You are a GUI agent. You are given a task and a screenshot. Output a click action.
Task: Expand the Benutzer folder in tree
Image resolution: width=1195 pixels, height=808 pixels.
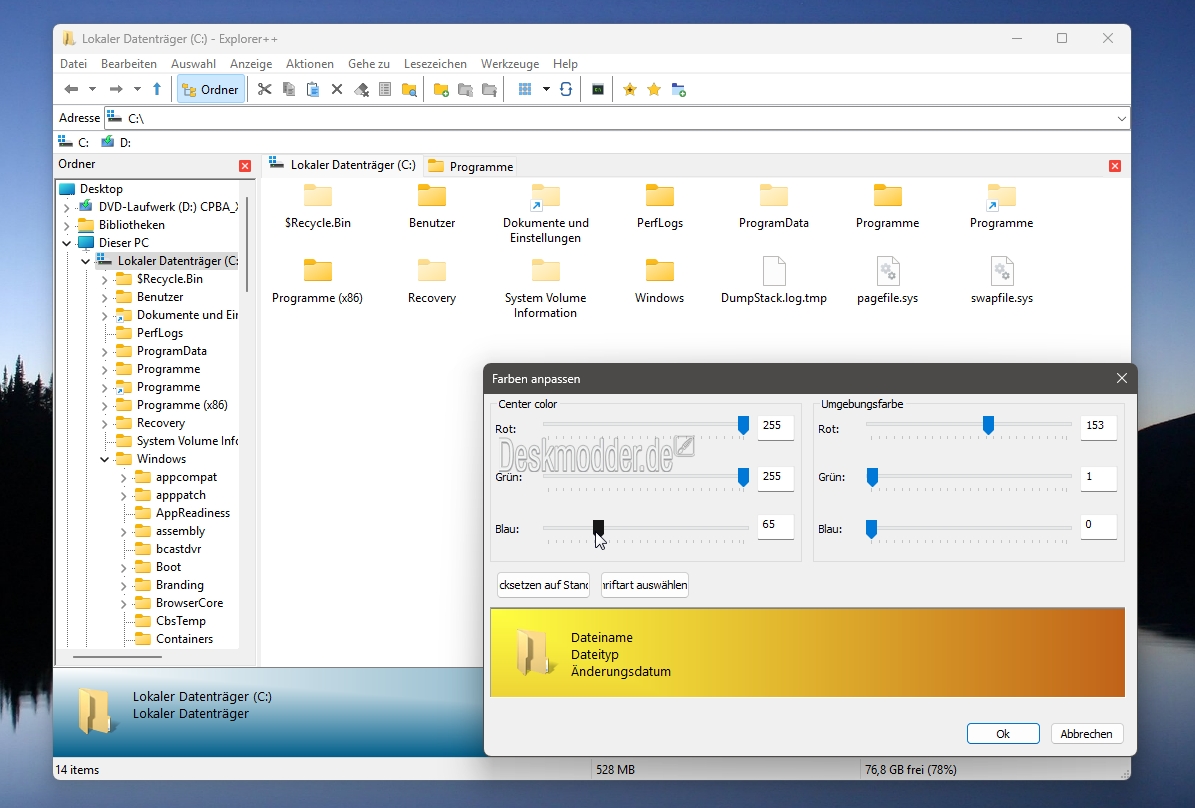pos(104,297)
